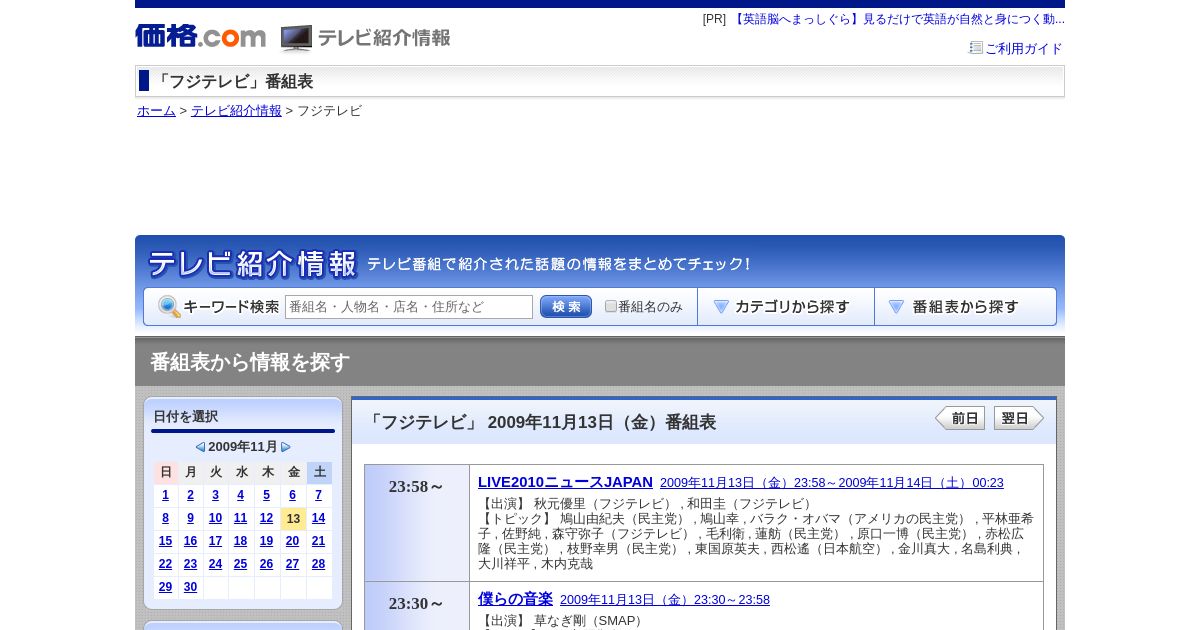The height and width of the screenshot is (630, 1200).
Task: Open LIVE2010ニュースJAPAN program link
Action: (x=565, y=482)
